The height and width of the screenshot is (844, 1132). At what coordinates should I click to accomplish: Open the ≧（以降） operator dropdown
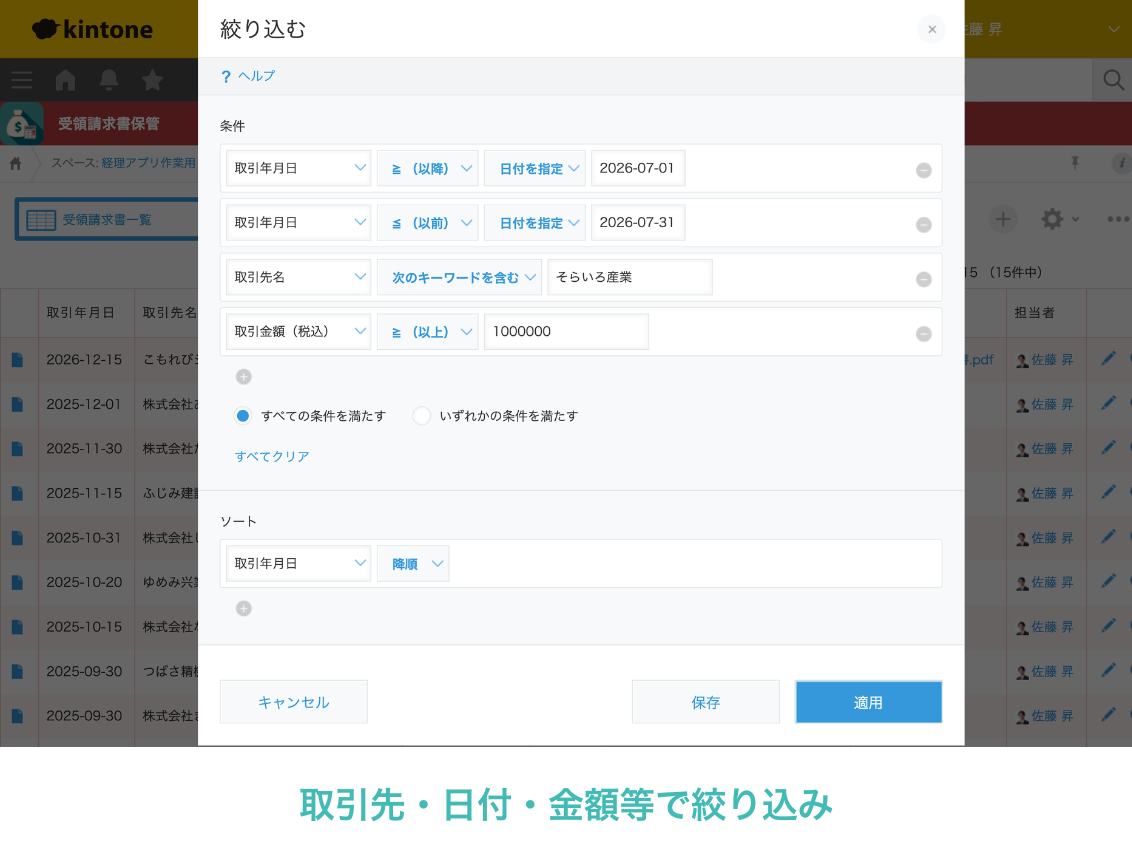427,168
